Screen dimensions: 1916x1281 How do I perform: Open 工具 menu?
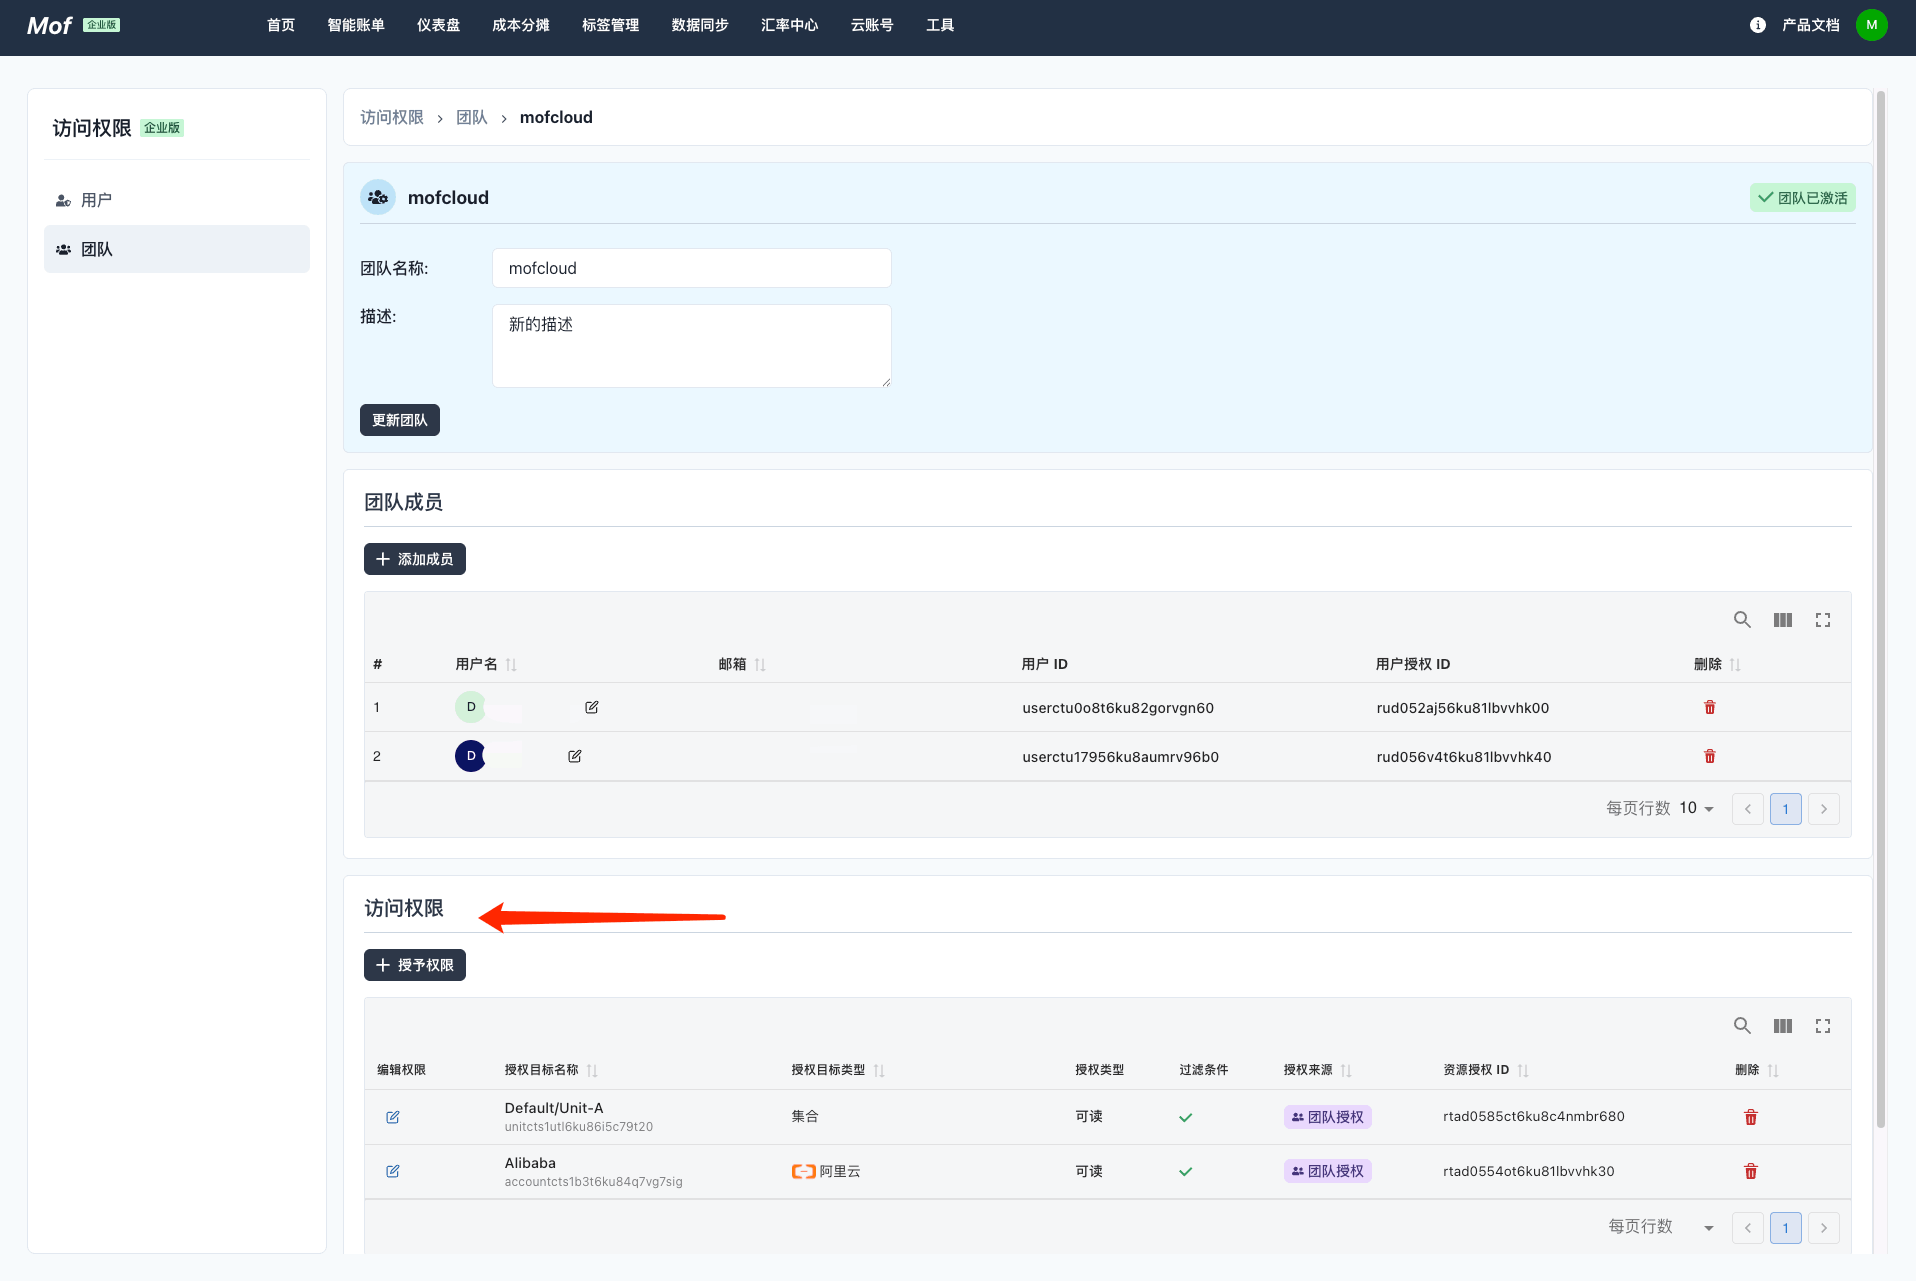[x=940, y=25]
